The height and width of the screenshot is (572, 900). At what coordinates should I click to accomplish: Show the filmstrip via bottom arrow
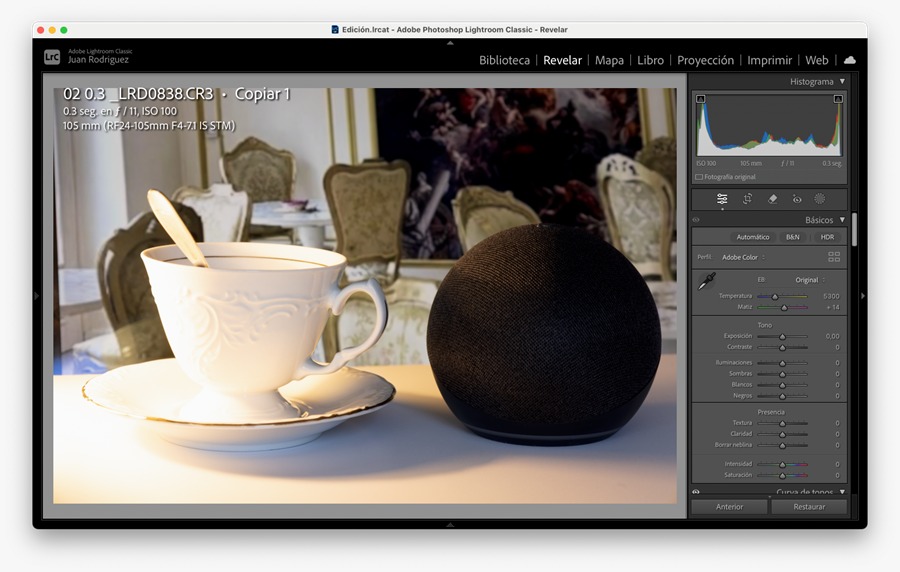click(x=450, y=524)
